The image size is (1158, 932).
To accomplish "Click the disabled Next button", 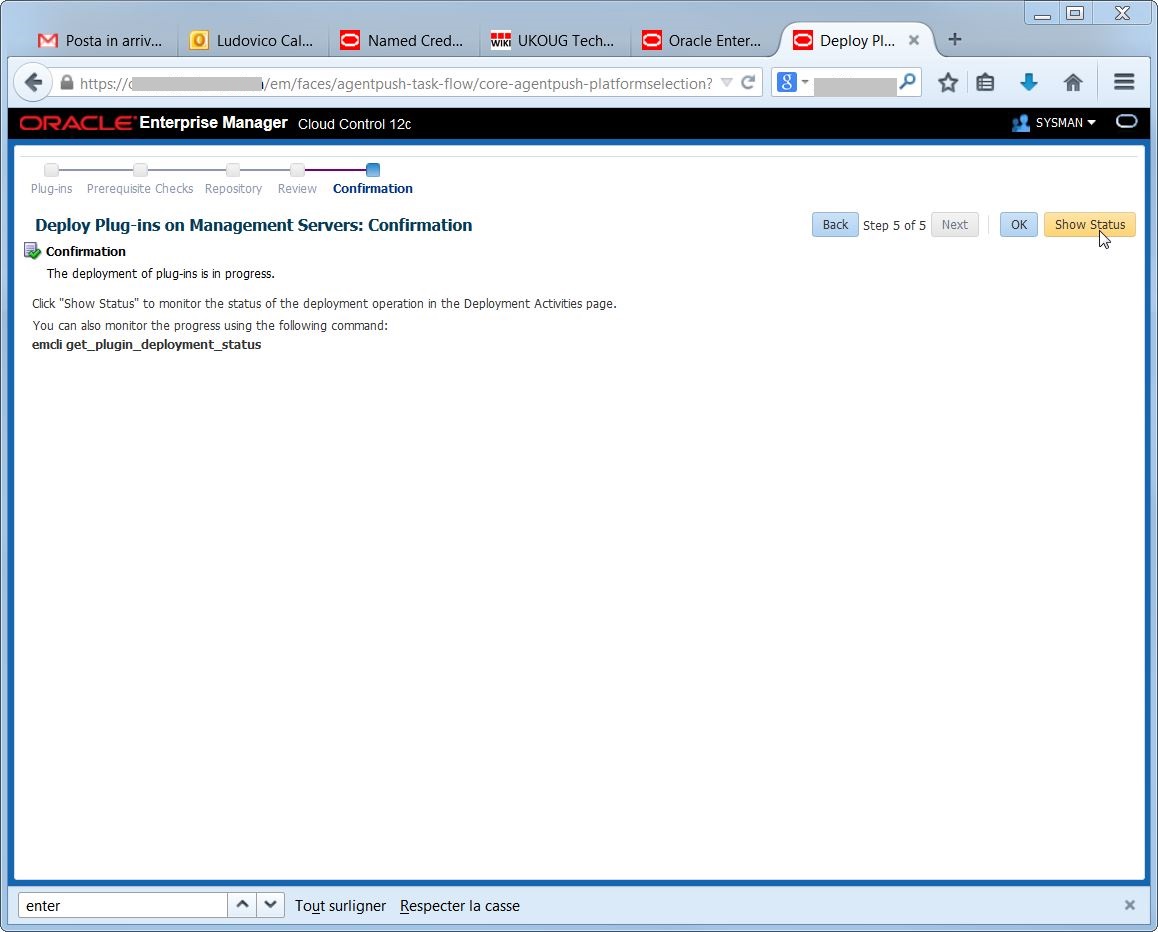I will point(954,225).
